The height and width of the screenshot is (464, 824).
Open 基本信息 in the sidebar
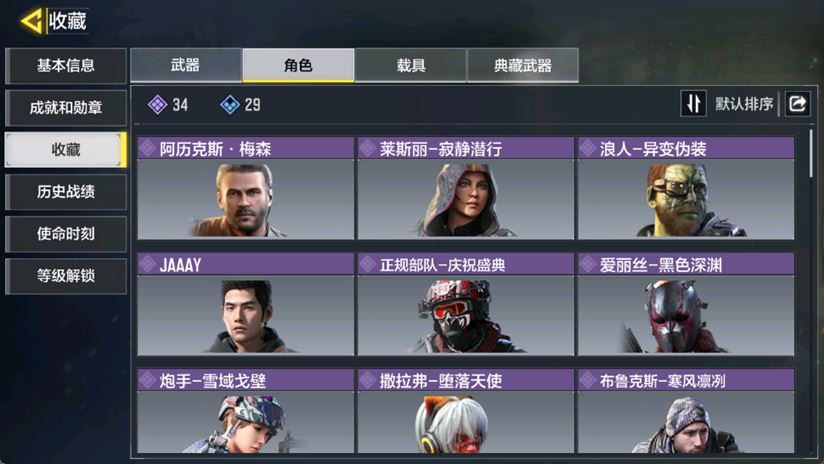click(66, 66)
